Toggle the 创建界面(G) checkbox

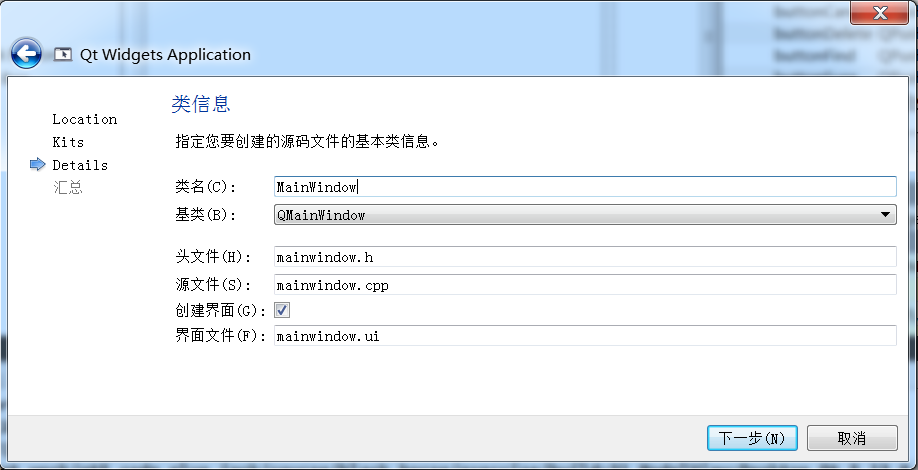click(282, 310)
